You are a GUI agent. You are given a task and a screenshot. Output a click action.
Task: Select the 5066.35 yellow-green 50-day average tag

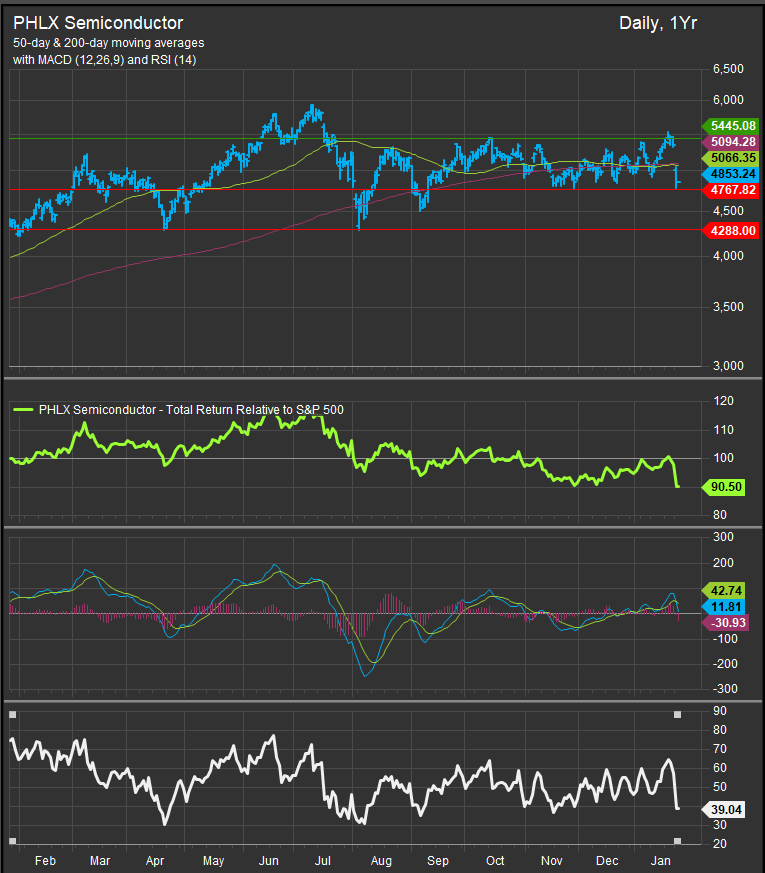[x=730, y=158]
